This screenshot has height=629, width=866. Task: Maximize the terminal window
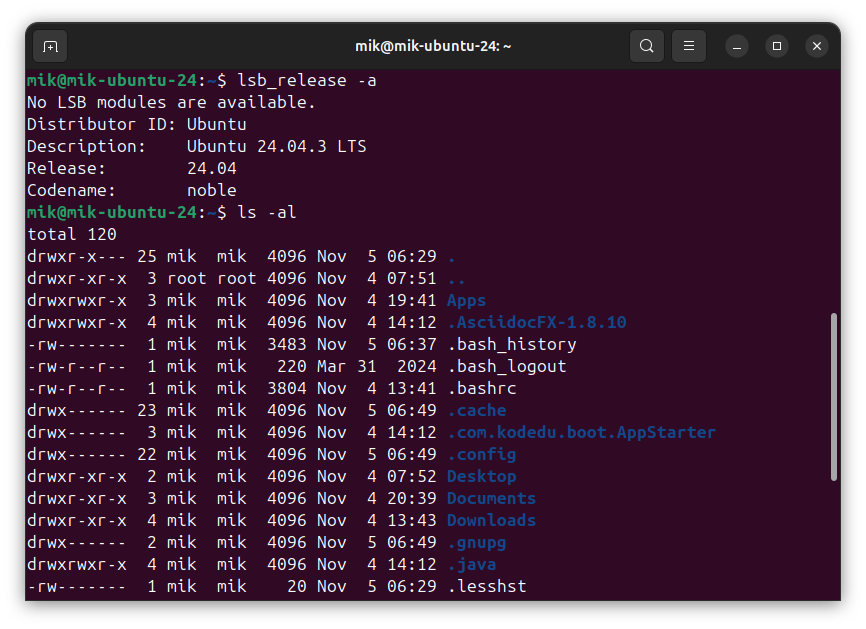coord(777,46)
